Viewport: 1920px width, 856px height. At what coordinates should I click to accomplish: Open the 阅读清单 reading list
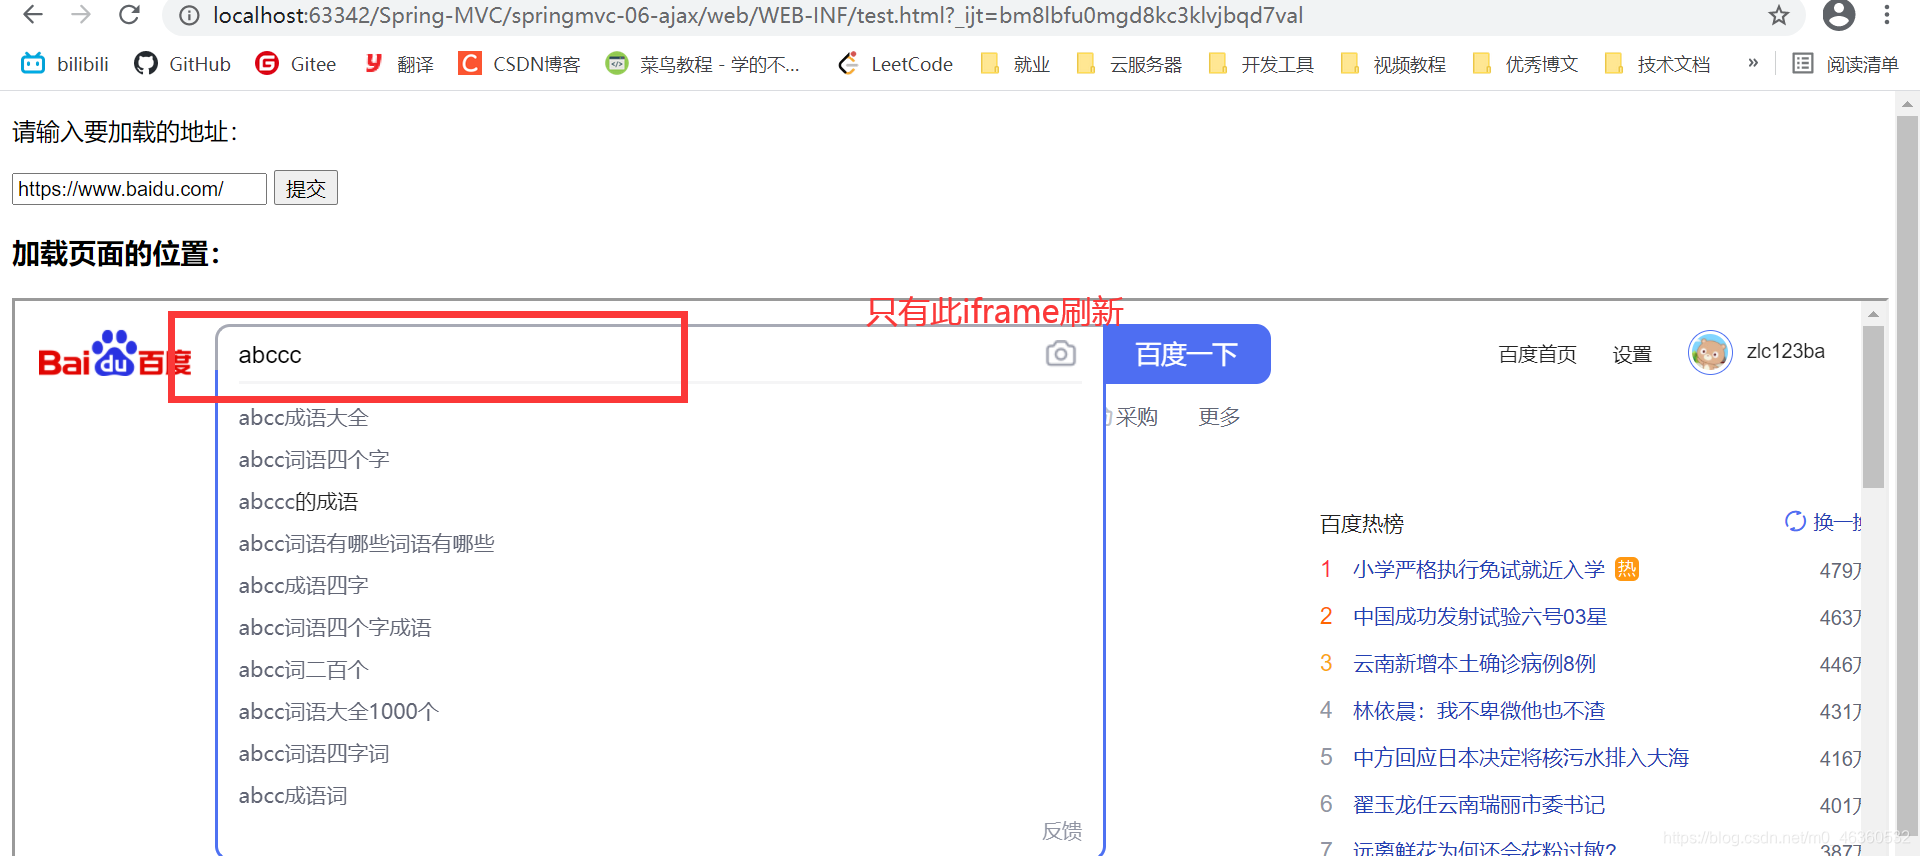pos(1845,64)
